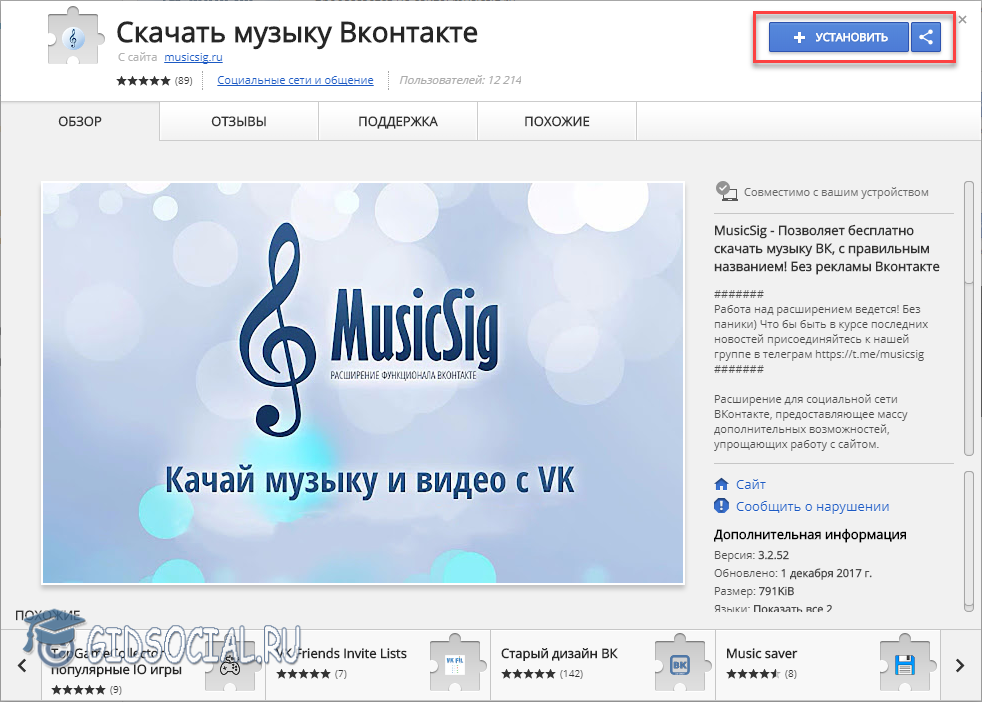Image resolution: width=982 pixels, height=702 pixels.
Task: Click the home icon beside Сайт
Action: click(x=723, y=484)
